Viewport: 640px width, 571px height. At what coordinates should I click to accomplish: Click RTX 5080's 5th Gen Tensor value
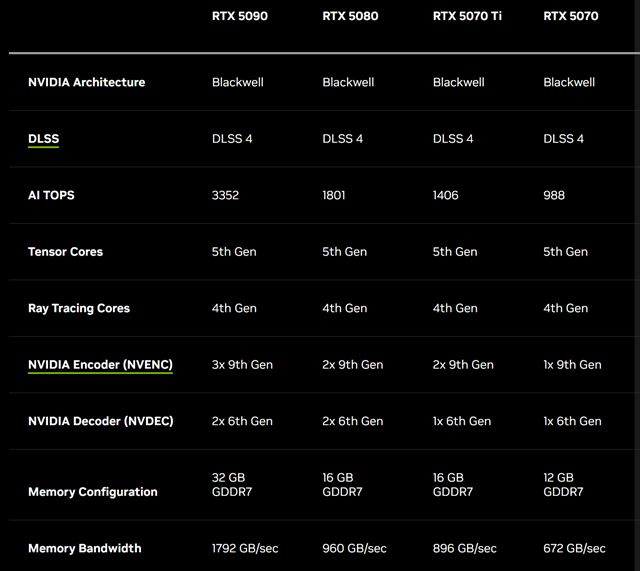tap(344, 251)
